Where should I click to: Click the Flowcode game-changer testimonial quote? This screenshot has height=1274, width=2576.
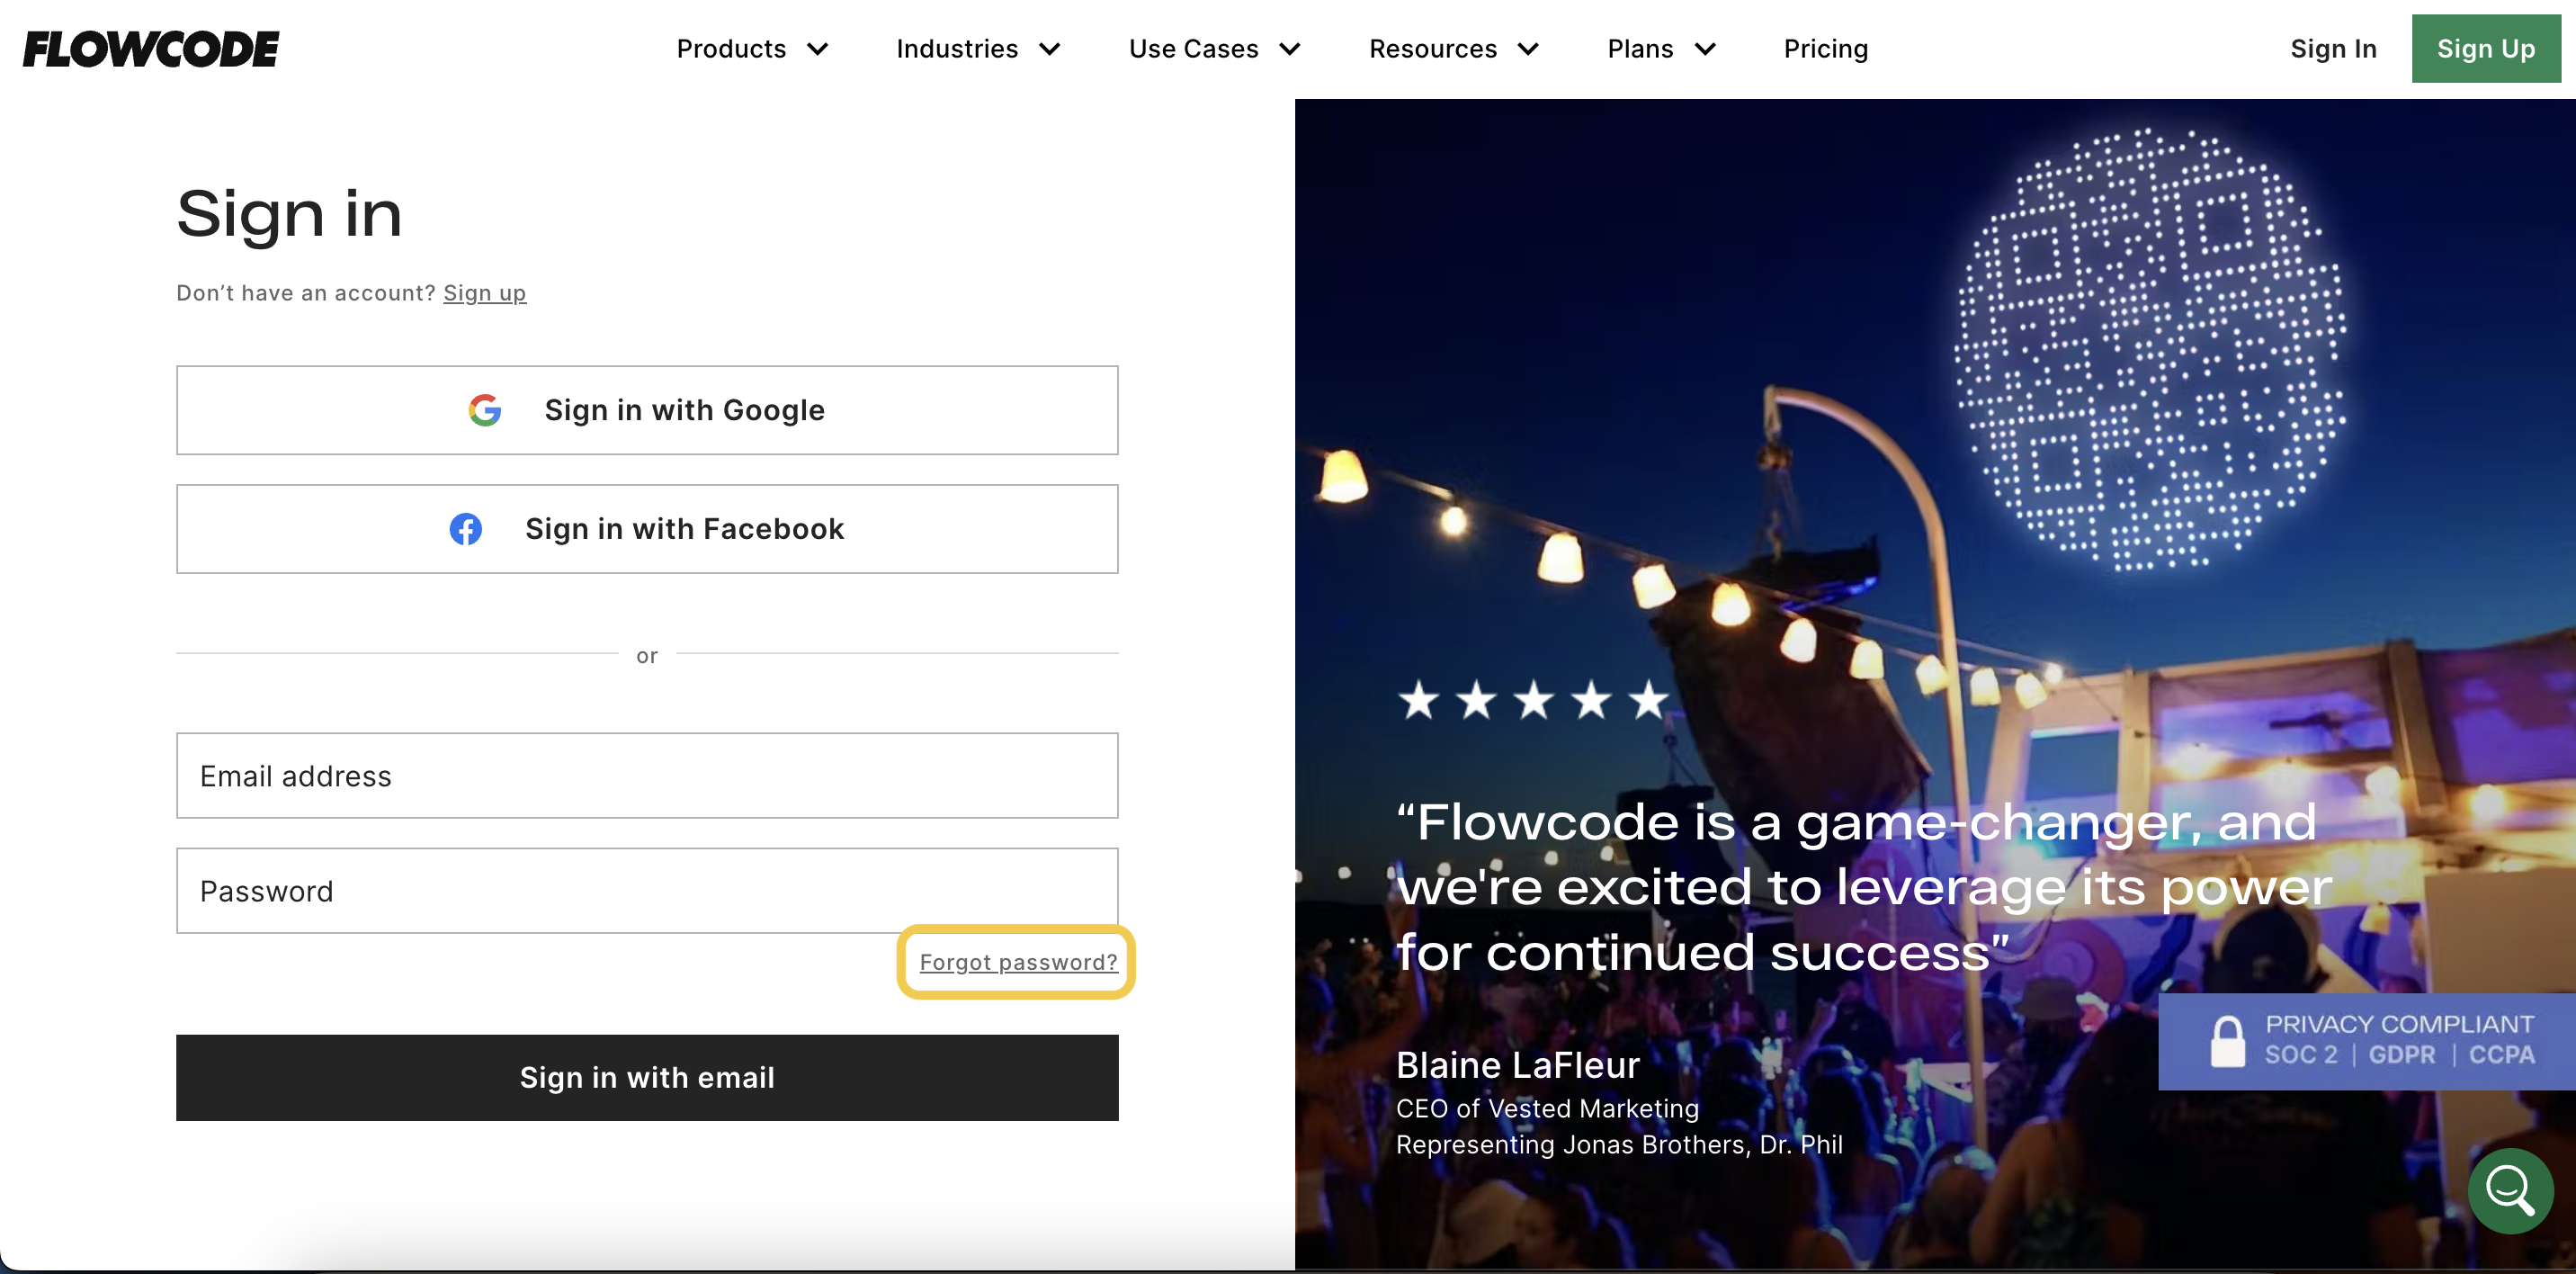(x=1864, y=887)
